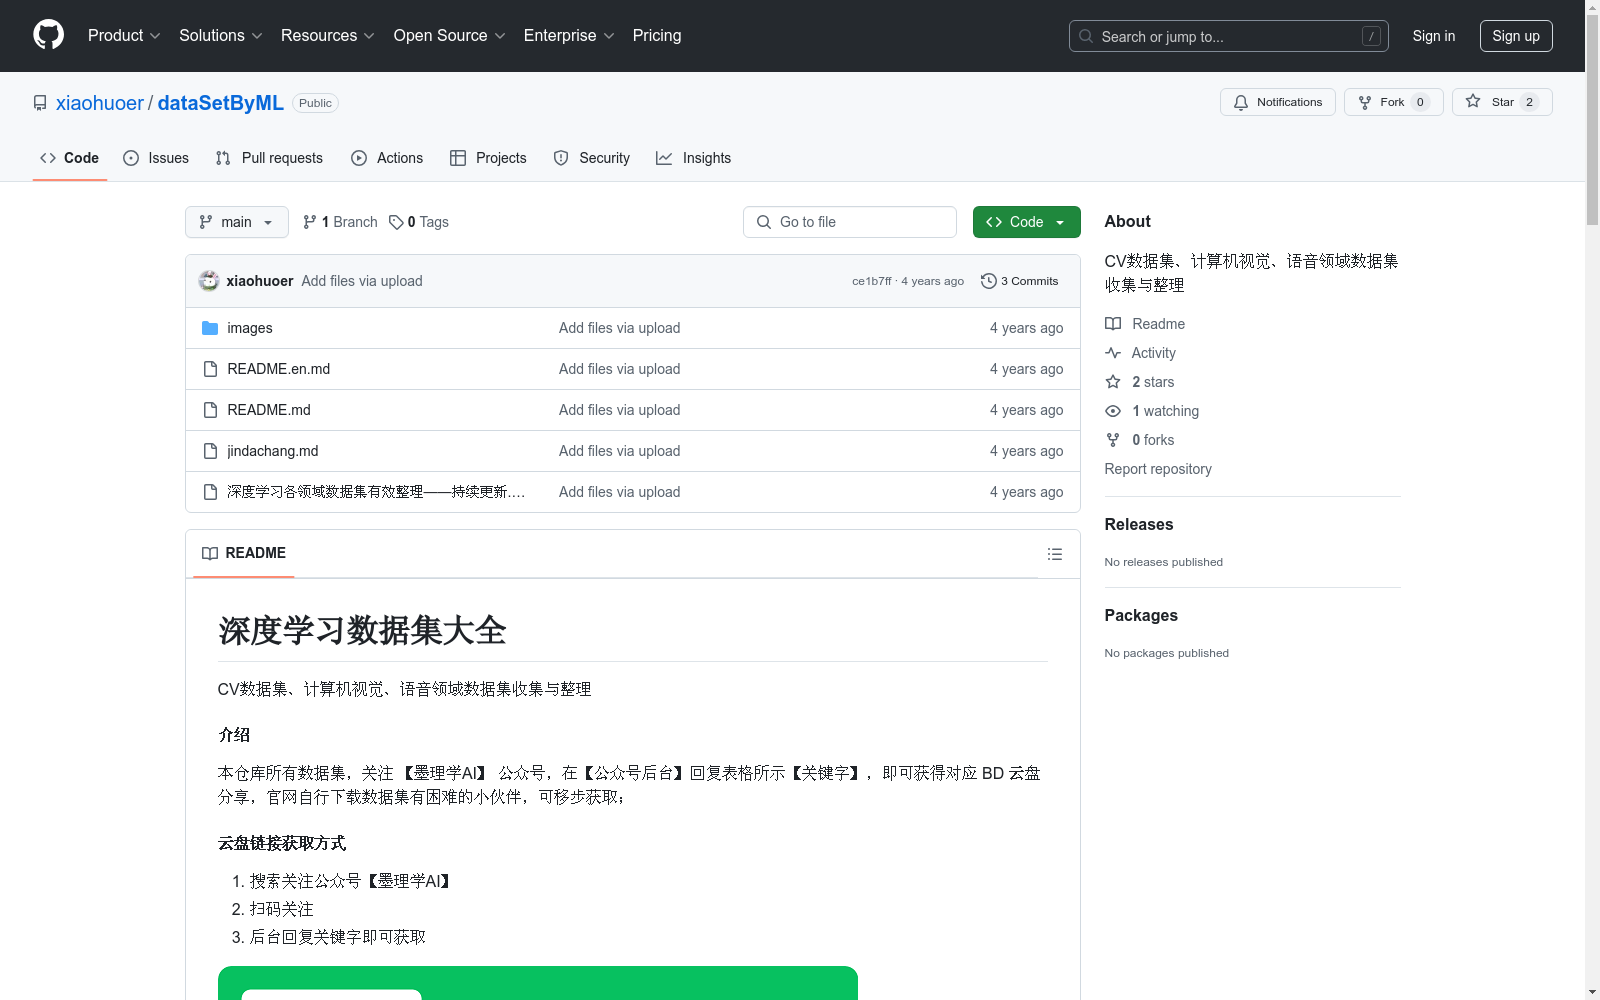Open the images folder name
The image size is (1600, 1000).
point(250,328)
